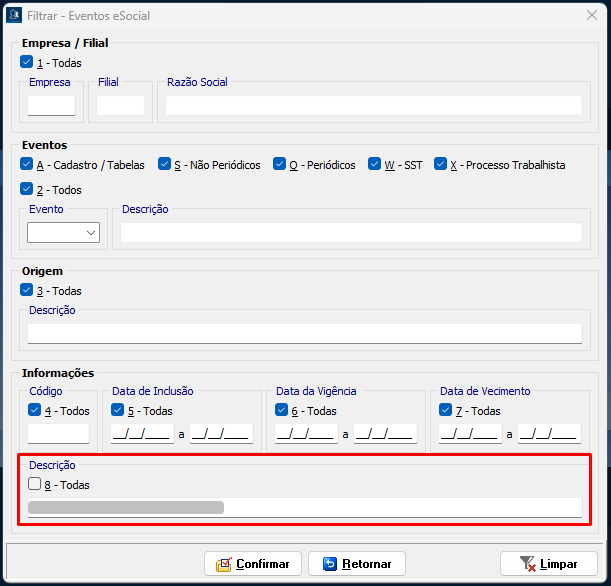The image size is (611, 586).
Task: Click the Empresa input field
Action: 51,105
